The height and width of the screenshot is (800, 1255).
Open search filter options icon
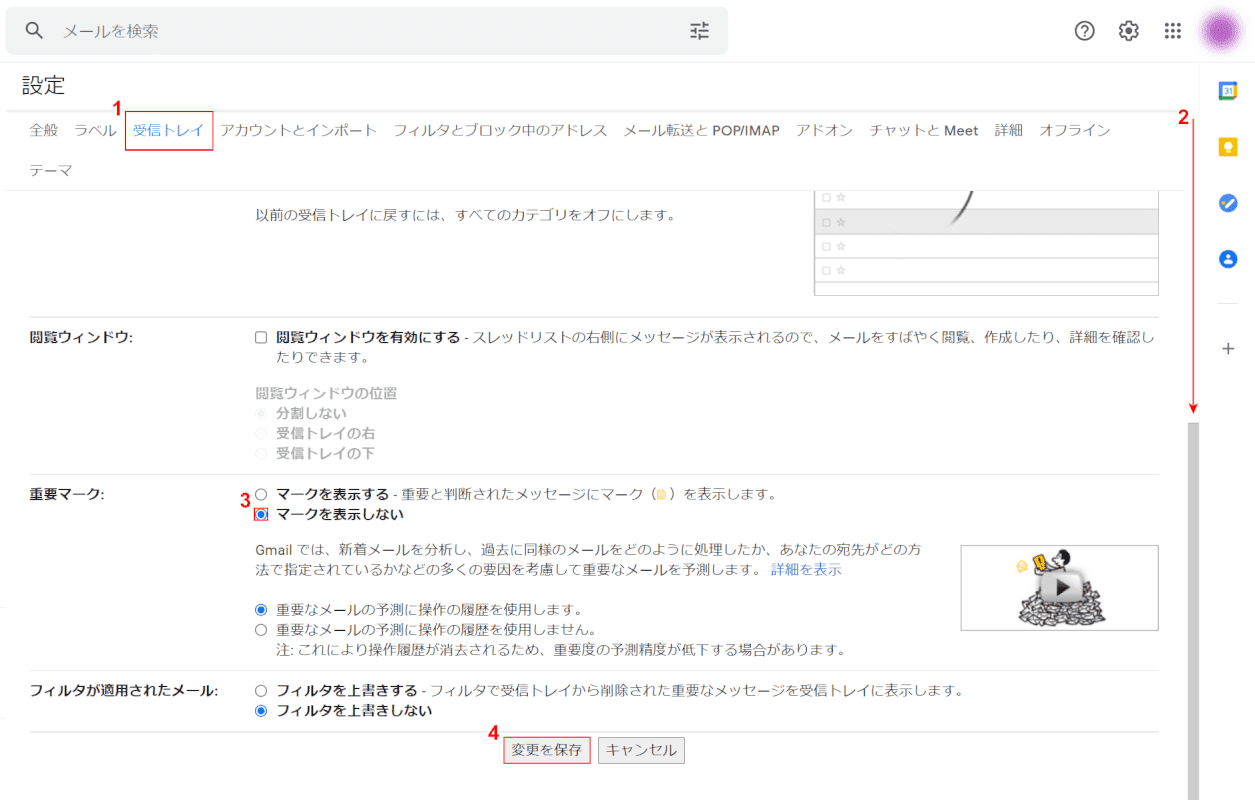point(700,31)
